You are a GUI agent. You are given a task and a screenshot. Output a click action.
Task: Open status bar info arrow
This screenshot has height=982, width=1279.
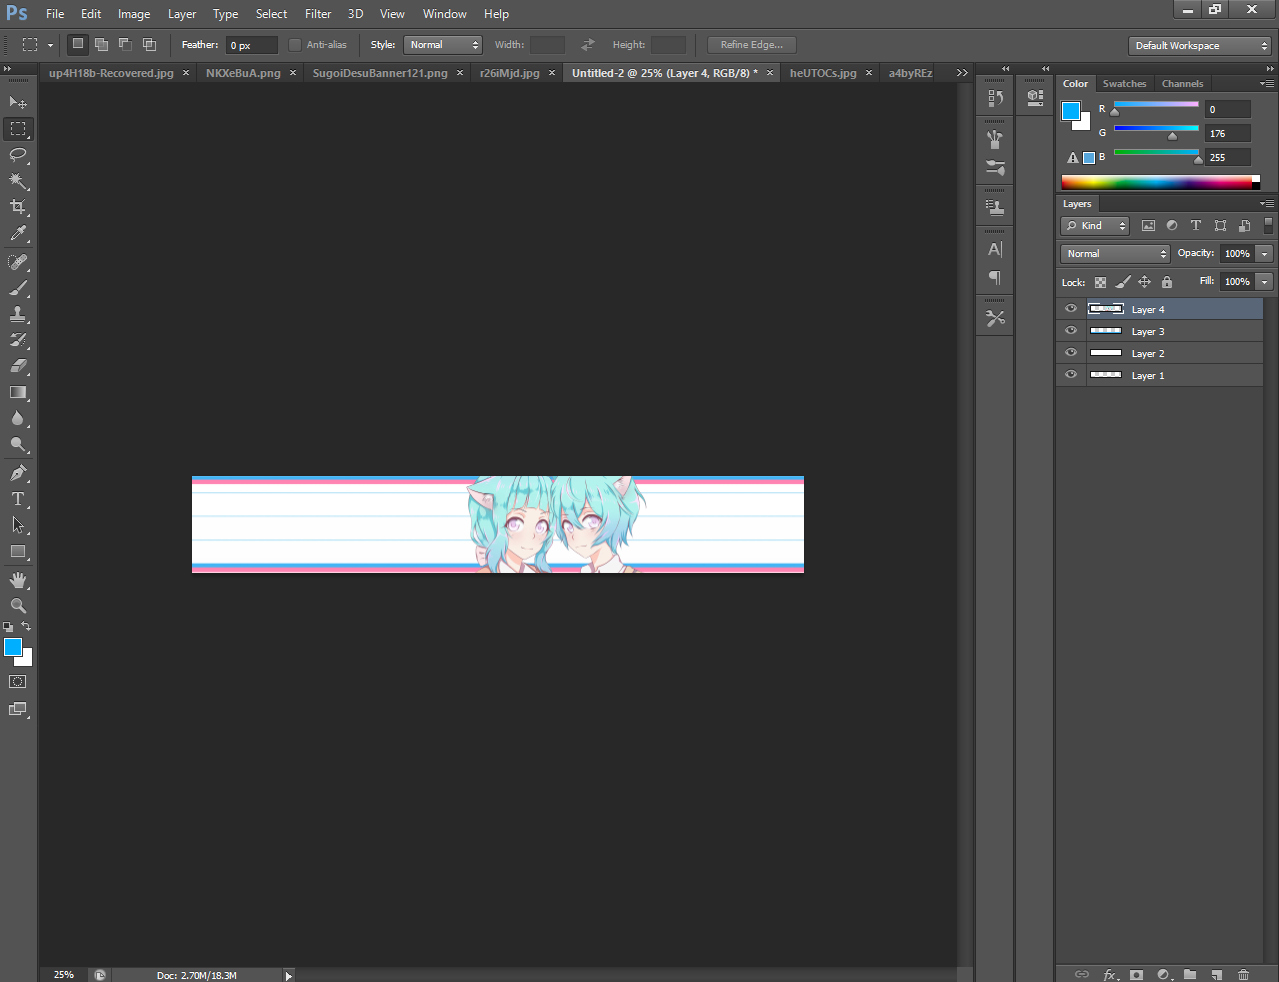(x=288, y=976)
